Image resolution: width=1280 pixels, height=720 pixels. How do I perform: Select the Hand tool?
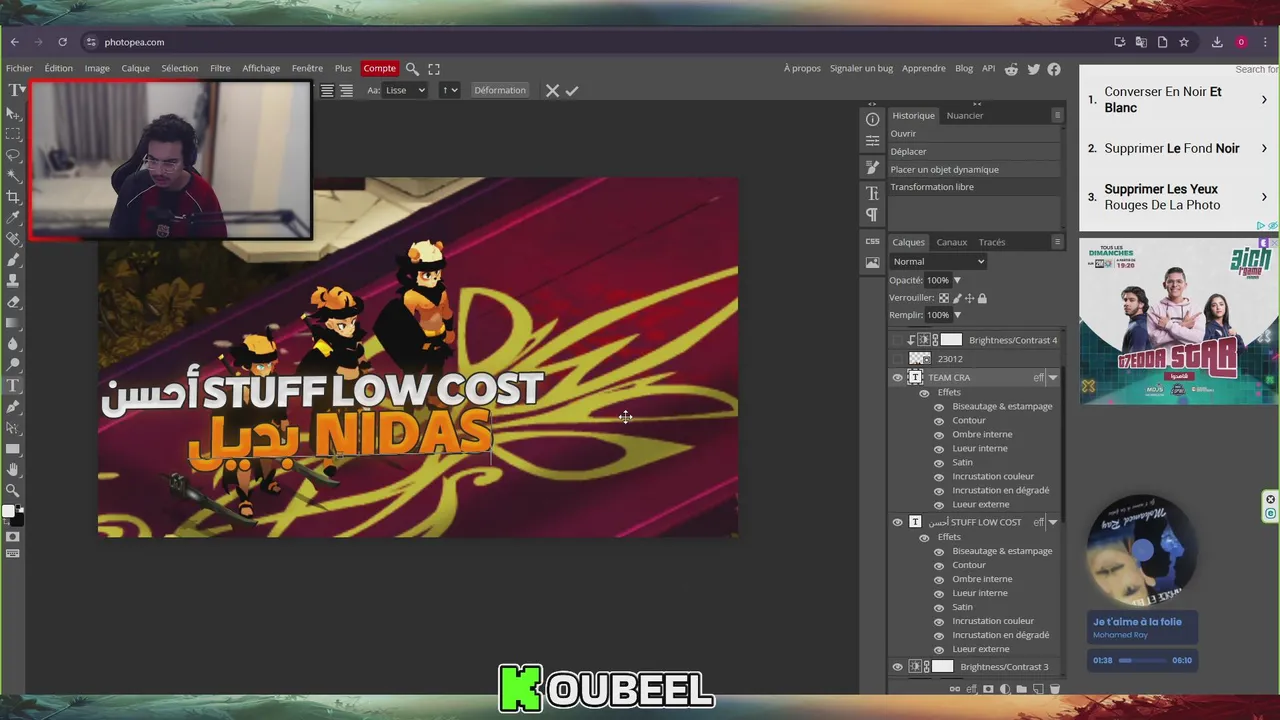click(x=13, y=469)
